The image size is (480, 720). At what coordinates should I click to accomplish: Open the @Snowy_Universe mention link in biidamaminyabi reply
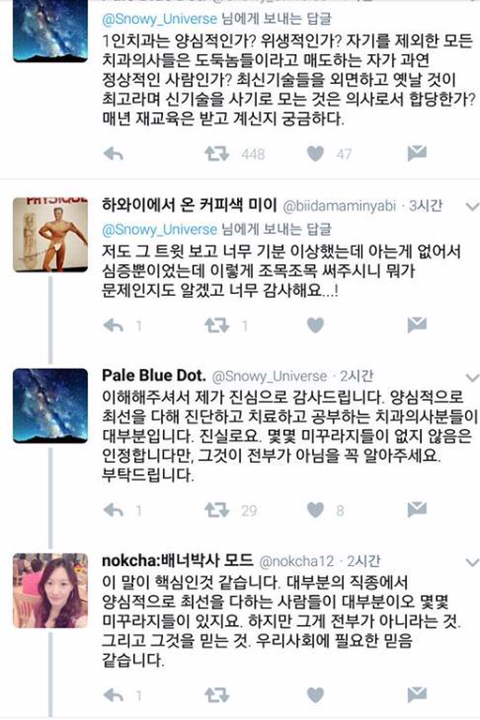[x=159, y=229]
